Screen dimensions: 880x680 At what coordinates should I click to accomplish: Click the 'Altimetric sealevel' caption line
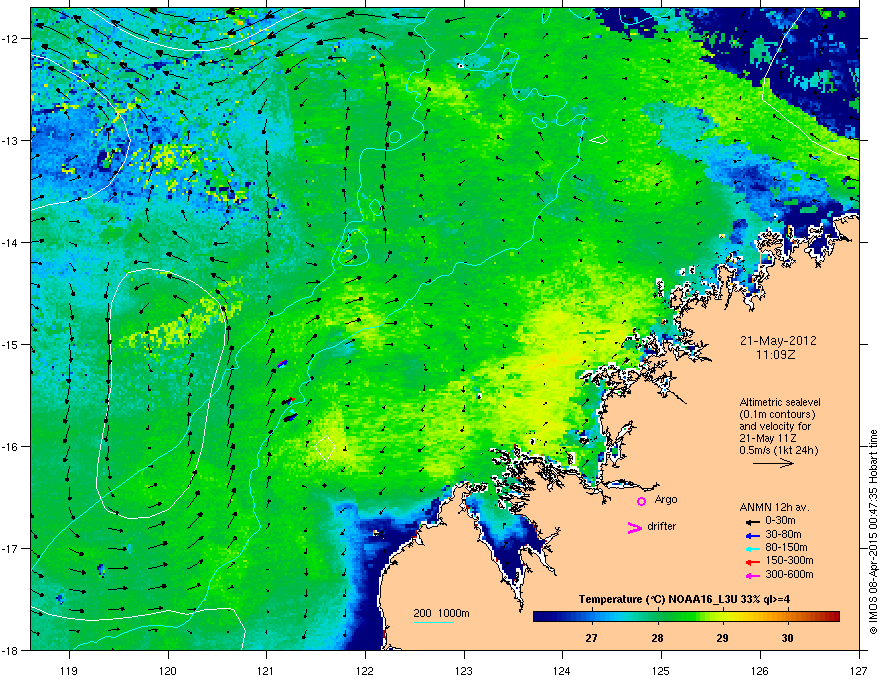[780, 402]
